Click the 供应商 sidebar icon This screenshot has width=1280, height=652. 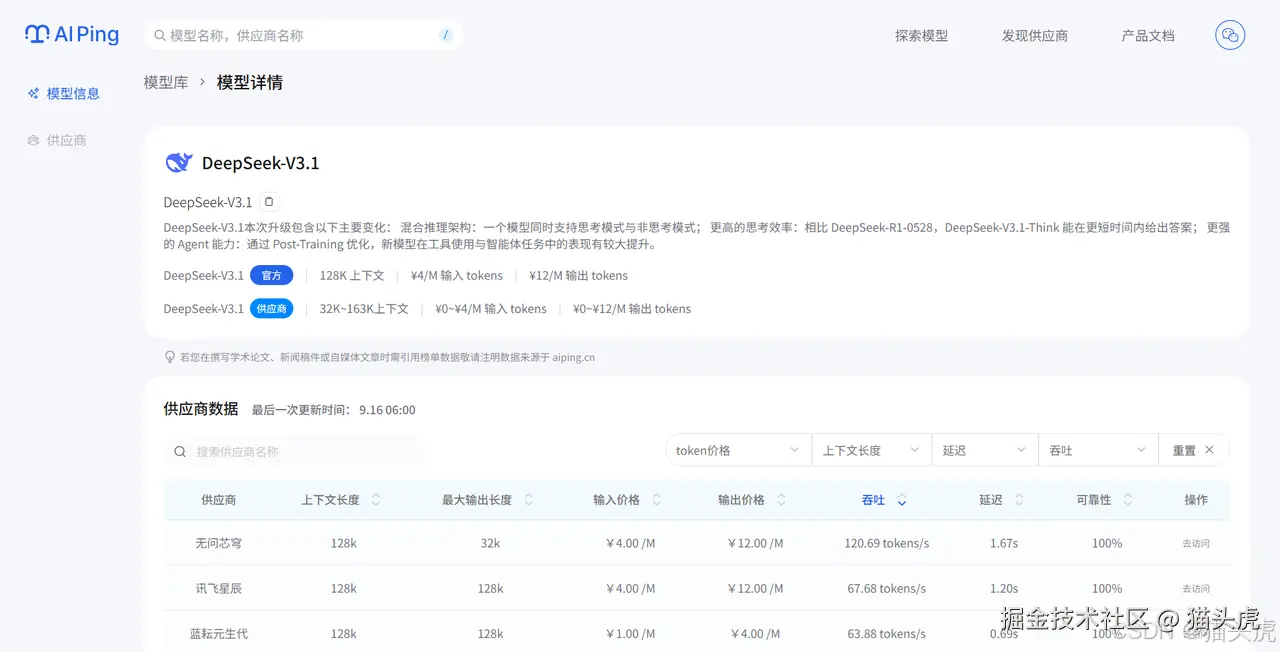(33, 141)
